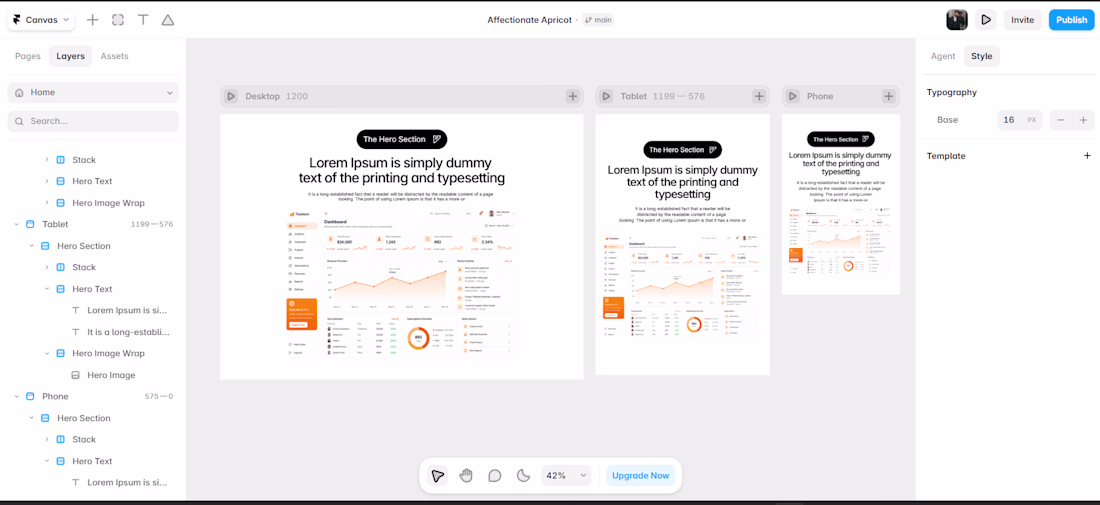This screenshot has height=505, width=1100.
Task: Play the Desktop breakpoint preview
Action: [231, 96]
